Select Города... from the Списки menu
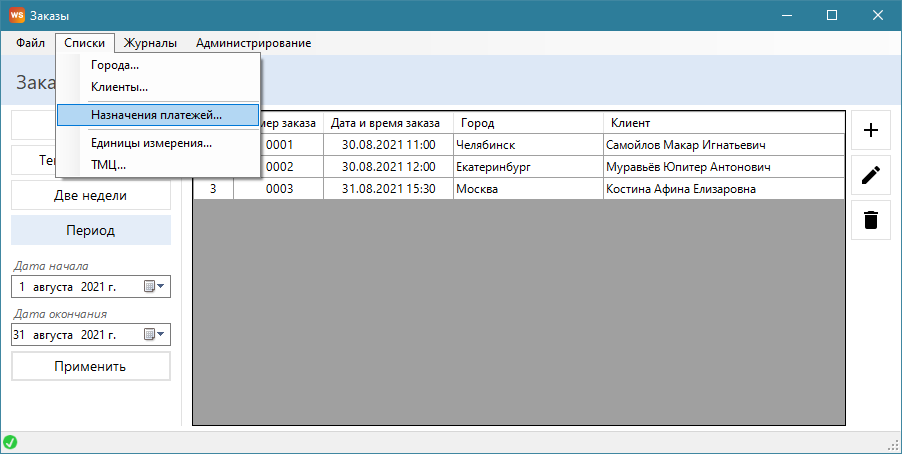 pyautogui.click(x=115, y=66)
